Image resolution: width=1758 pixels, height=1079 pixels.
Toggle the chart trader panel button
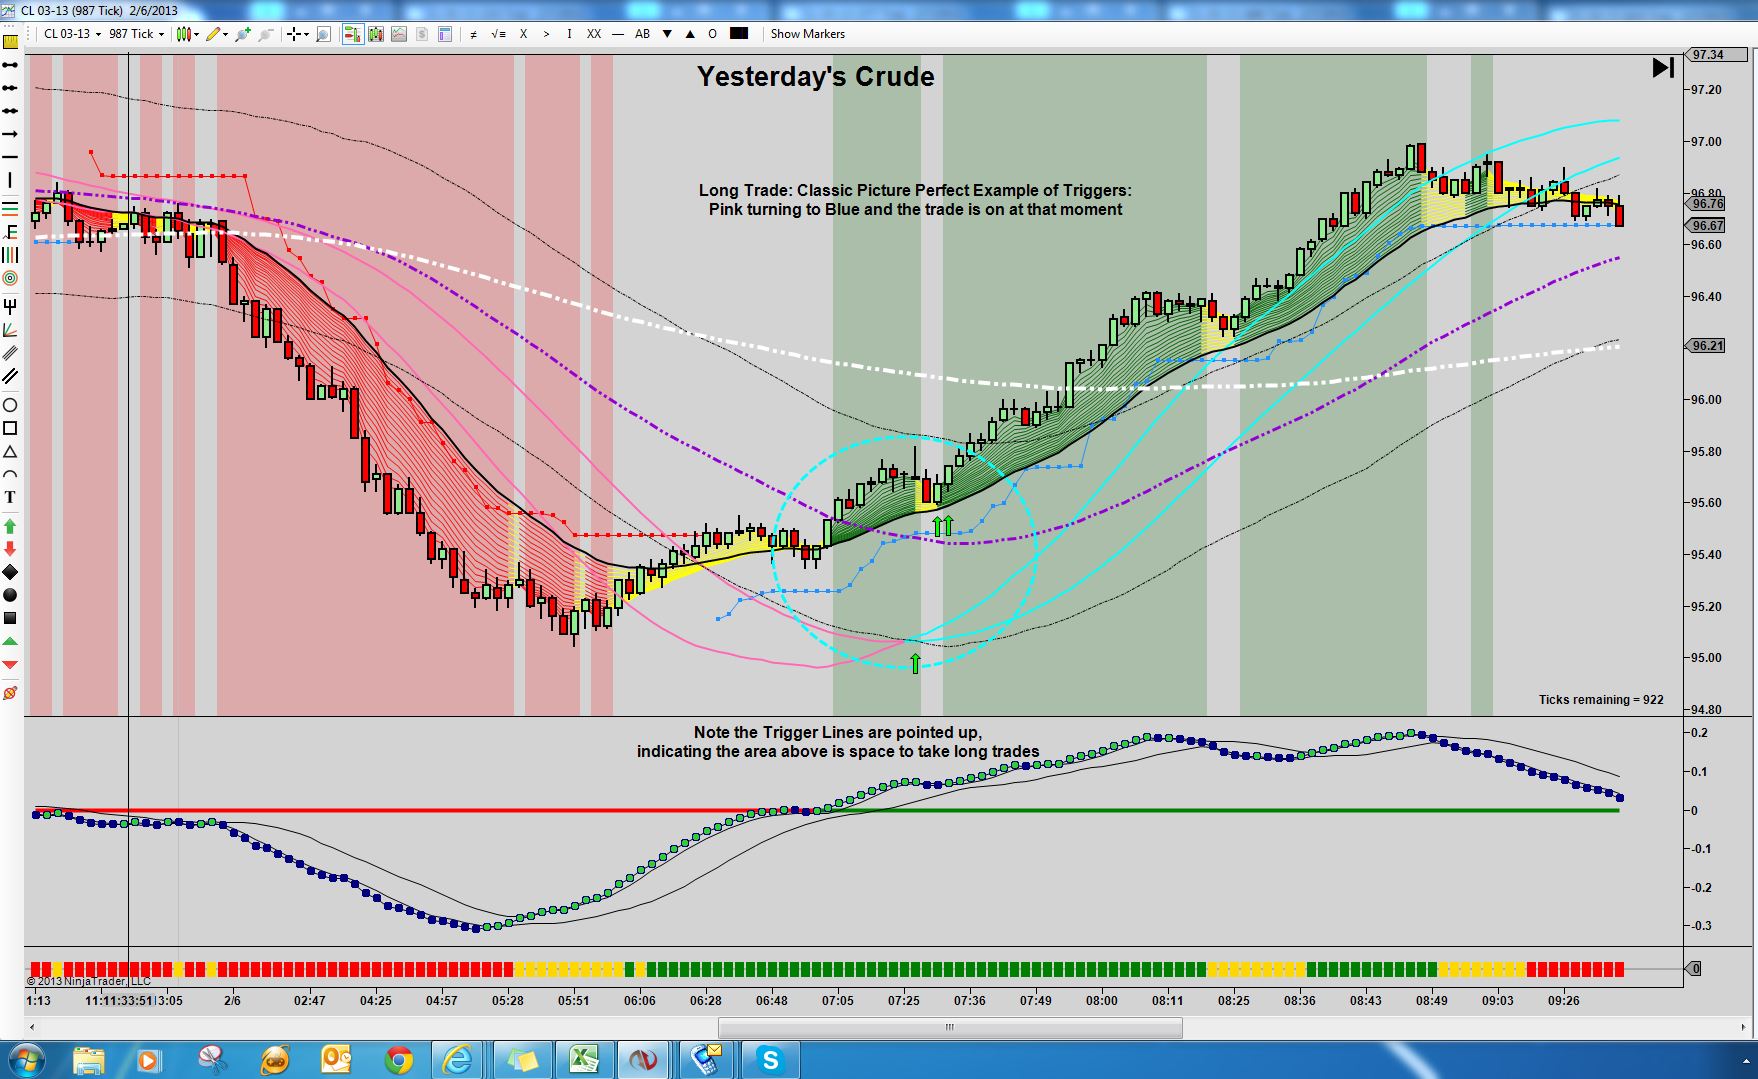(352, 34)
